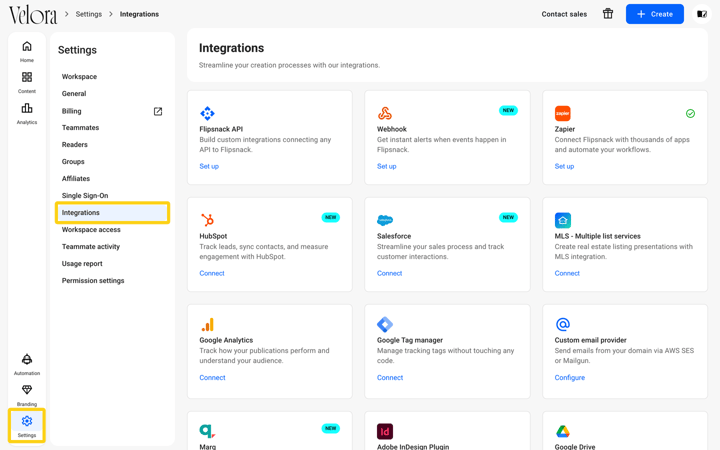Click the Custom email provider @ icon
This screenshot has height=450, width=720.
[562, 325]
